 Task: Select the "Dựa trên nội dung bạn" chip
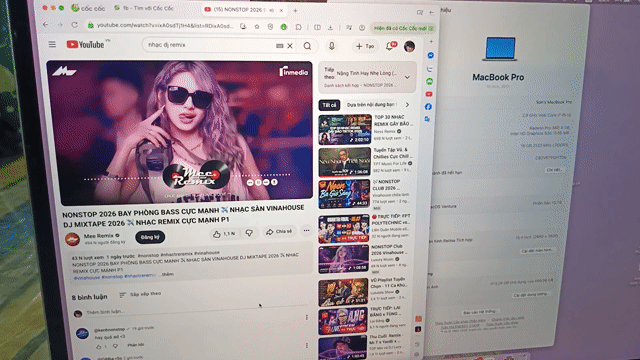point(371,105)
